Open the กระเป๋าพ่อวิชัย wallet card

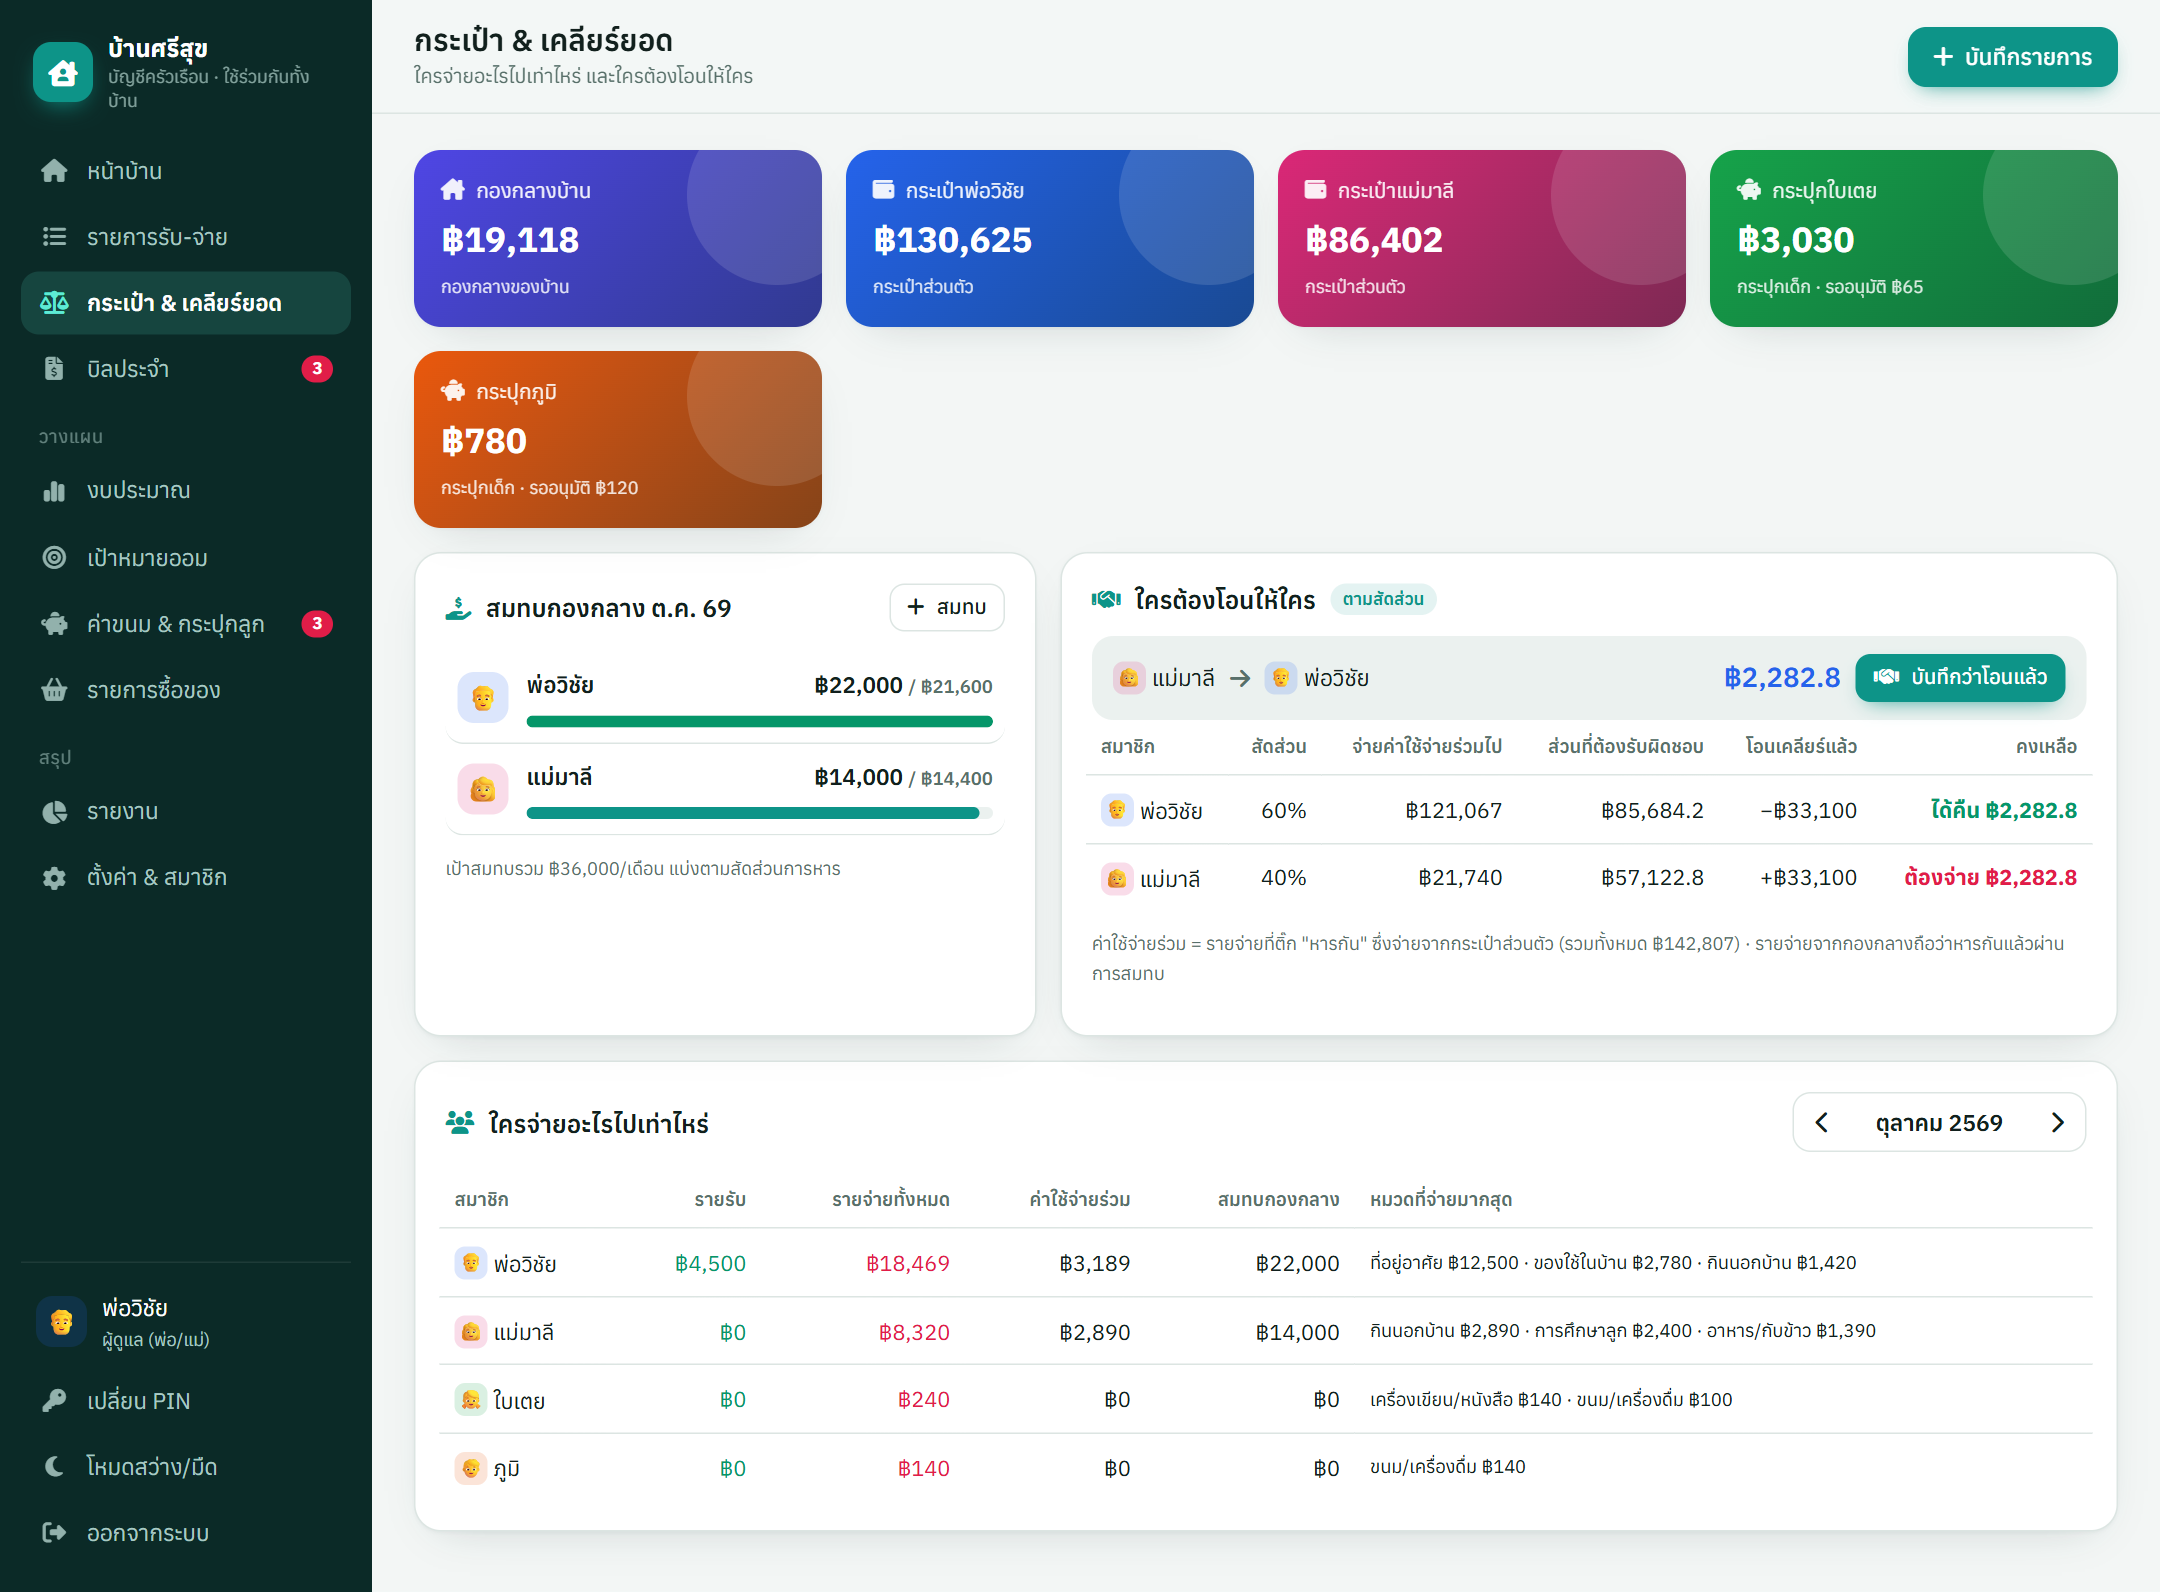[1050, 238]
